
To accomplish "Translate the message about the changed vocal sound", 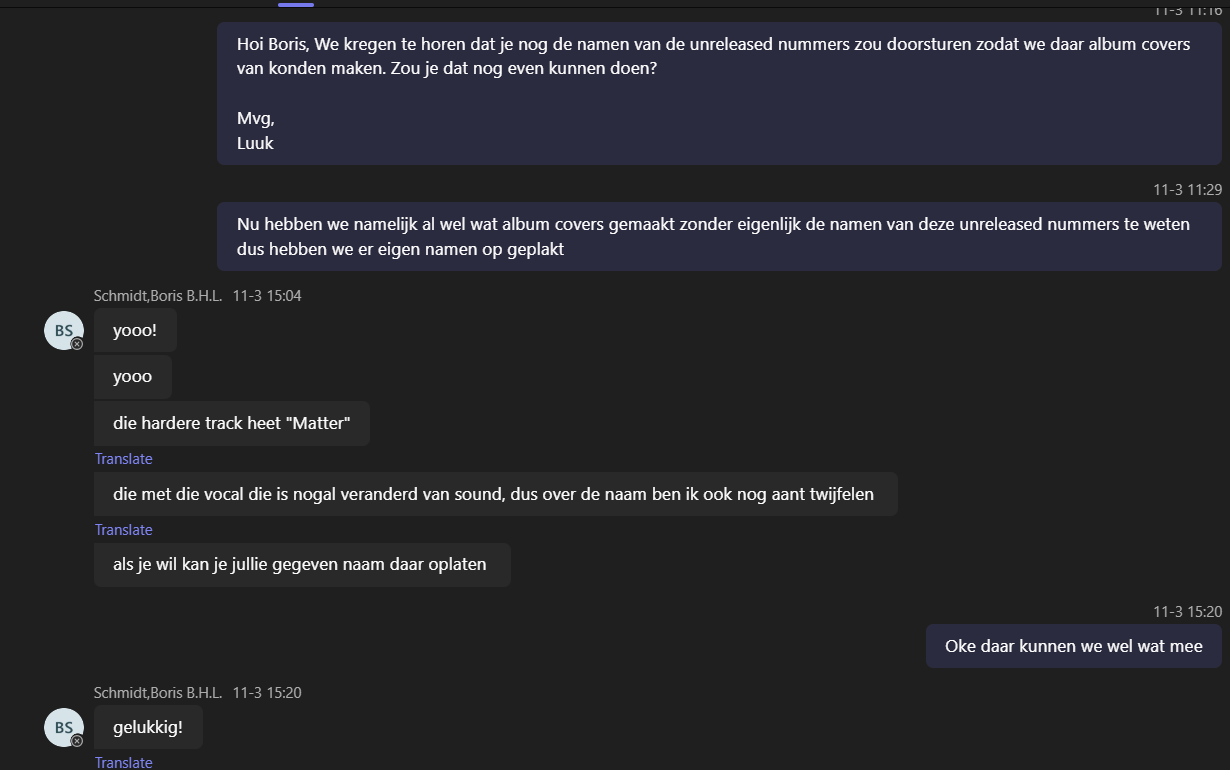I will click(x=123, y=530).
